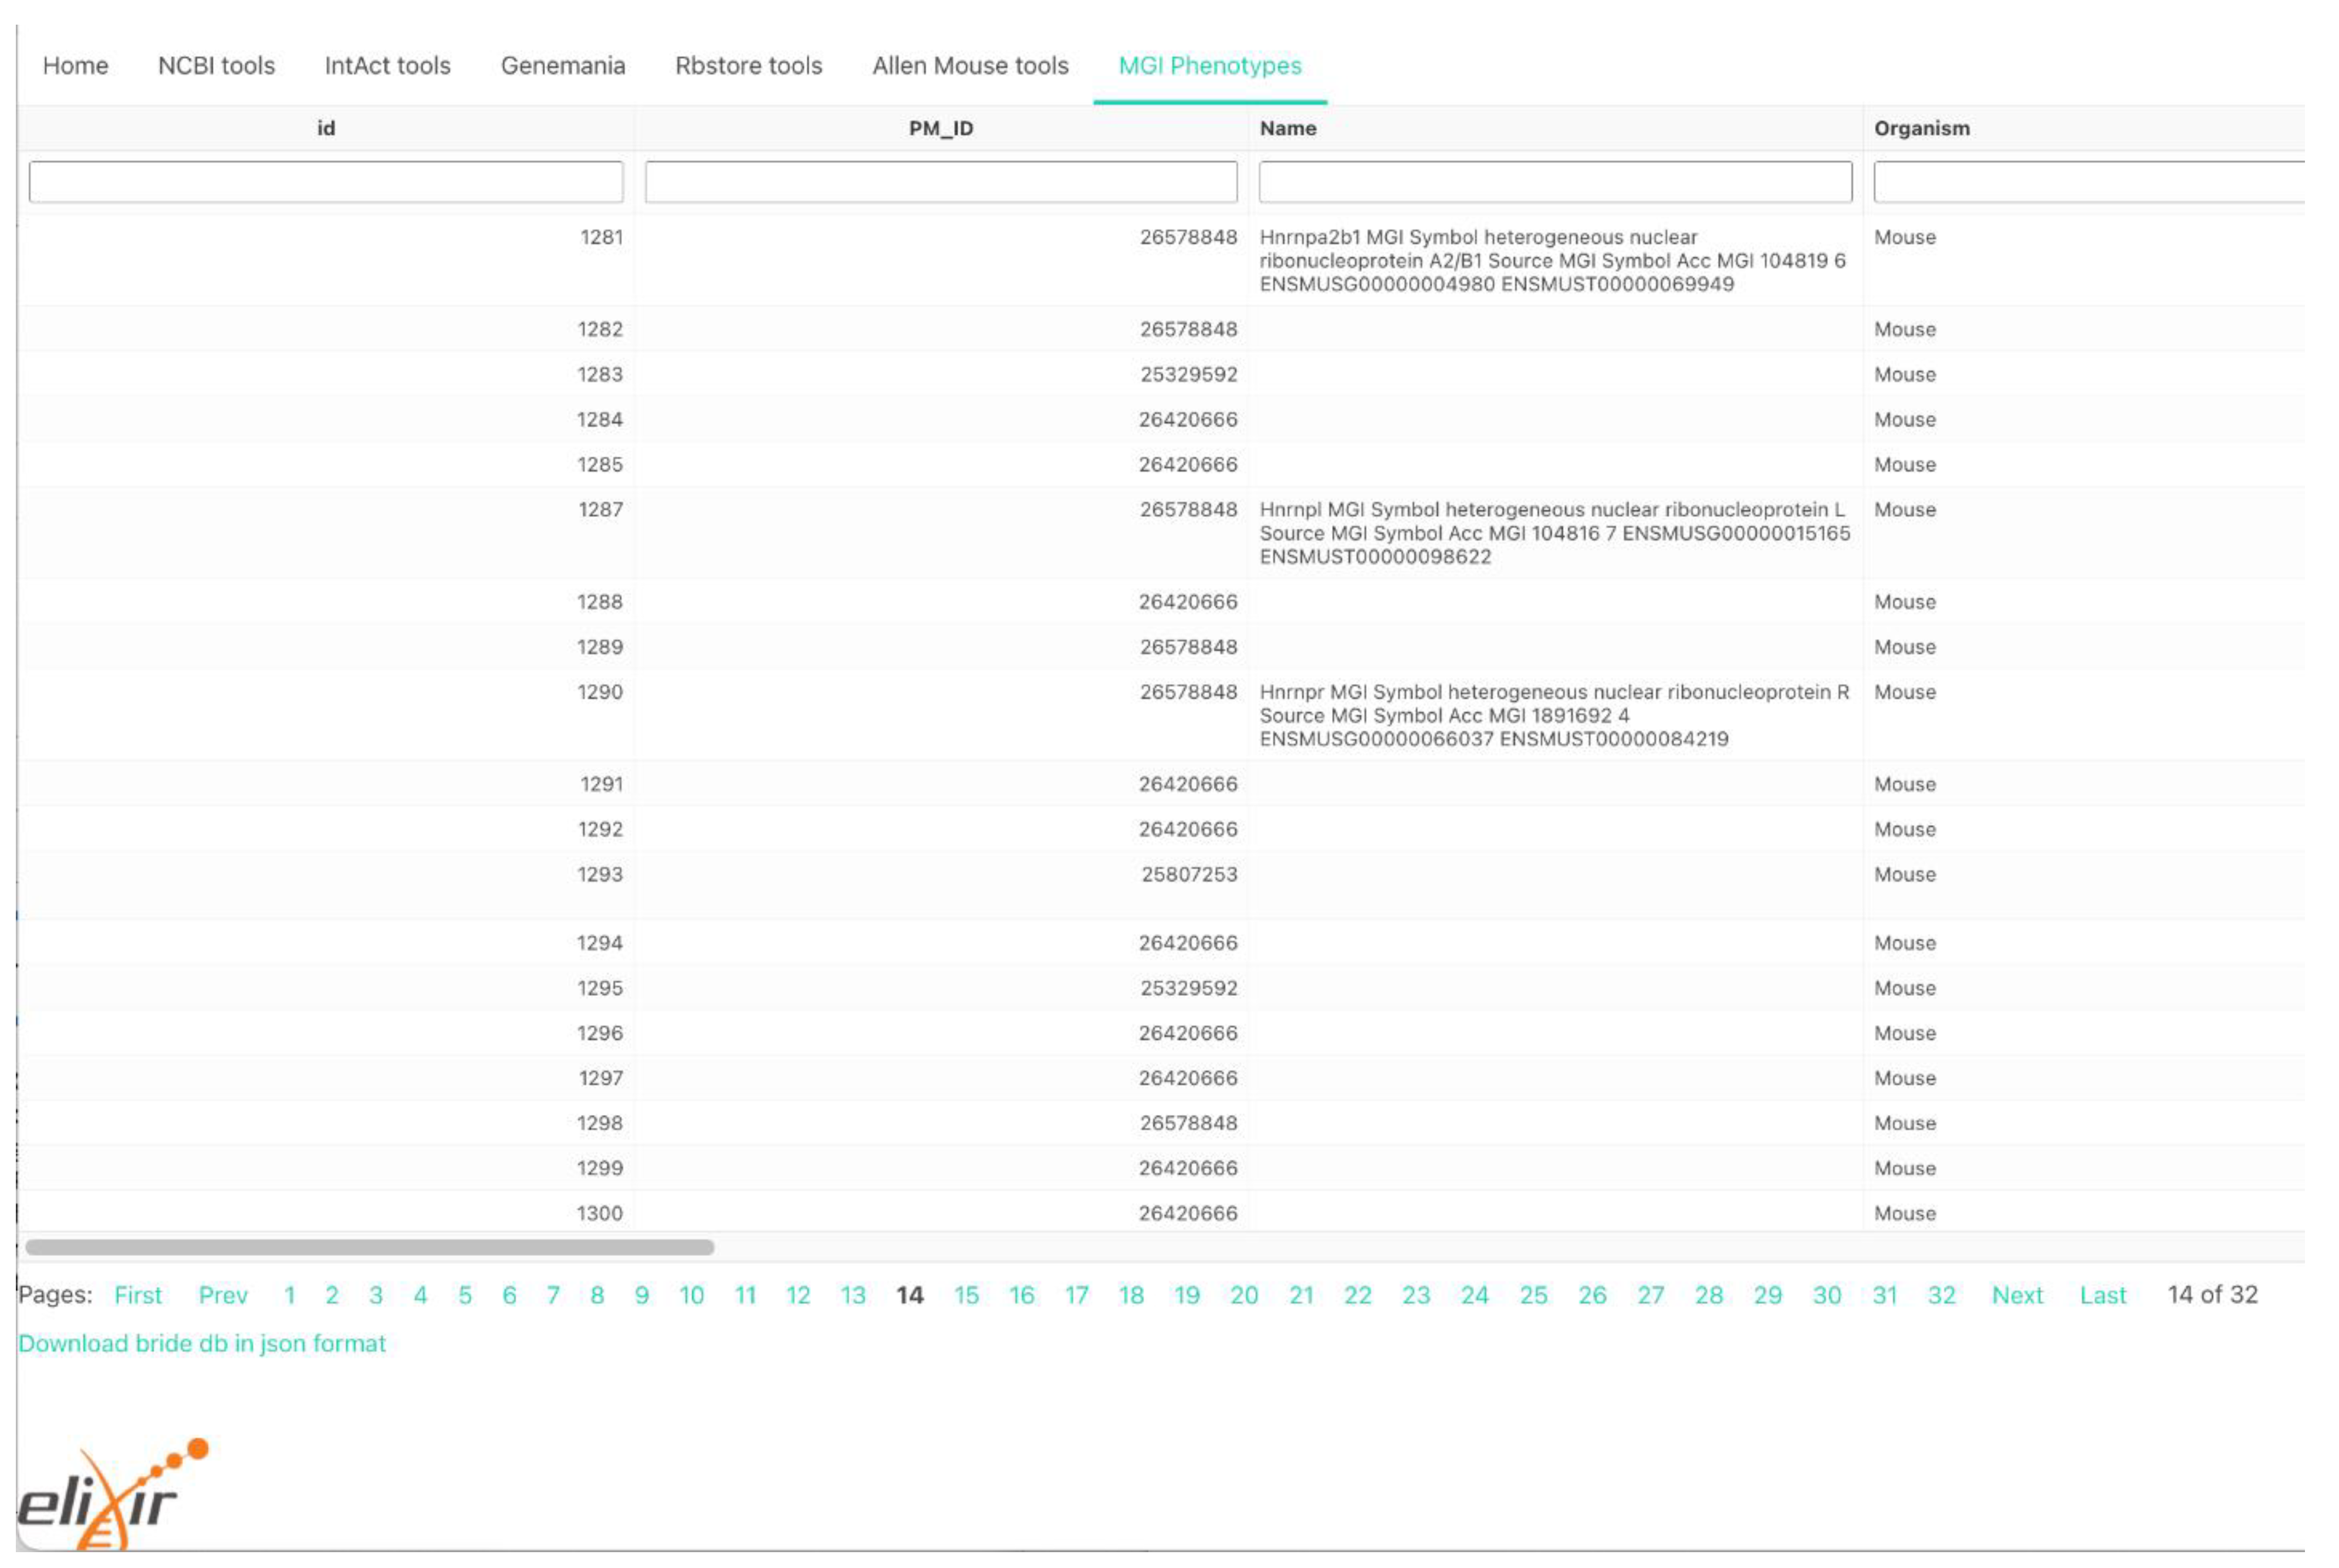The width and height of the screenshot is (2339, 1568).
Task: Click the Name column filter field
Action: click(x=1554, y=182)
